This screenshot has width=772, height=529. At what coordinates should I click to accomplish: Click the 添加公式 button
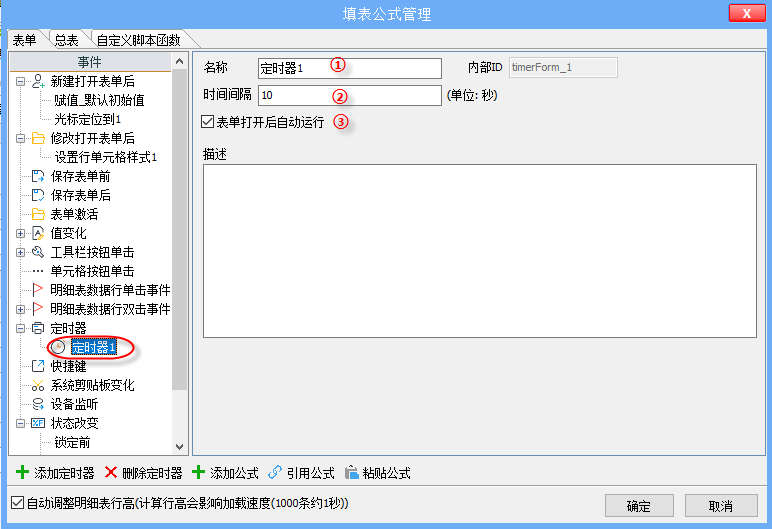(x=225, y=473)
